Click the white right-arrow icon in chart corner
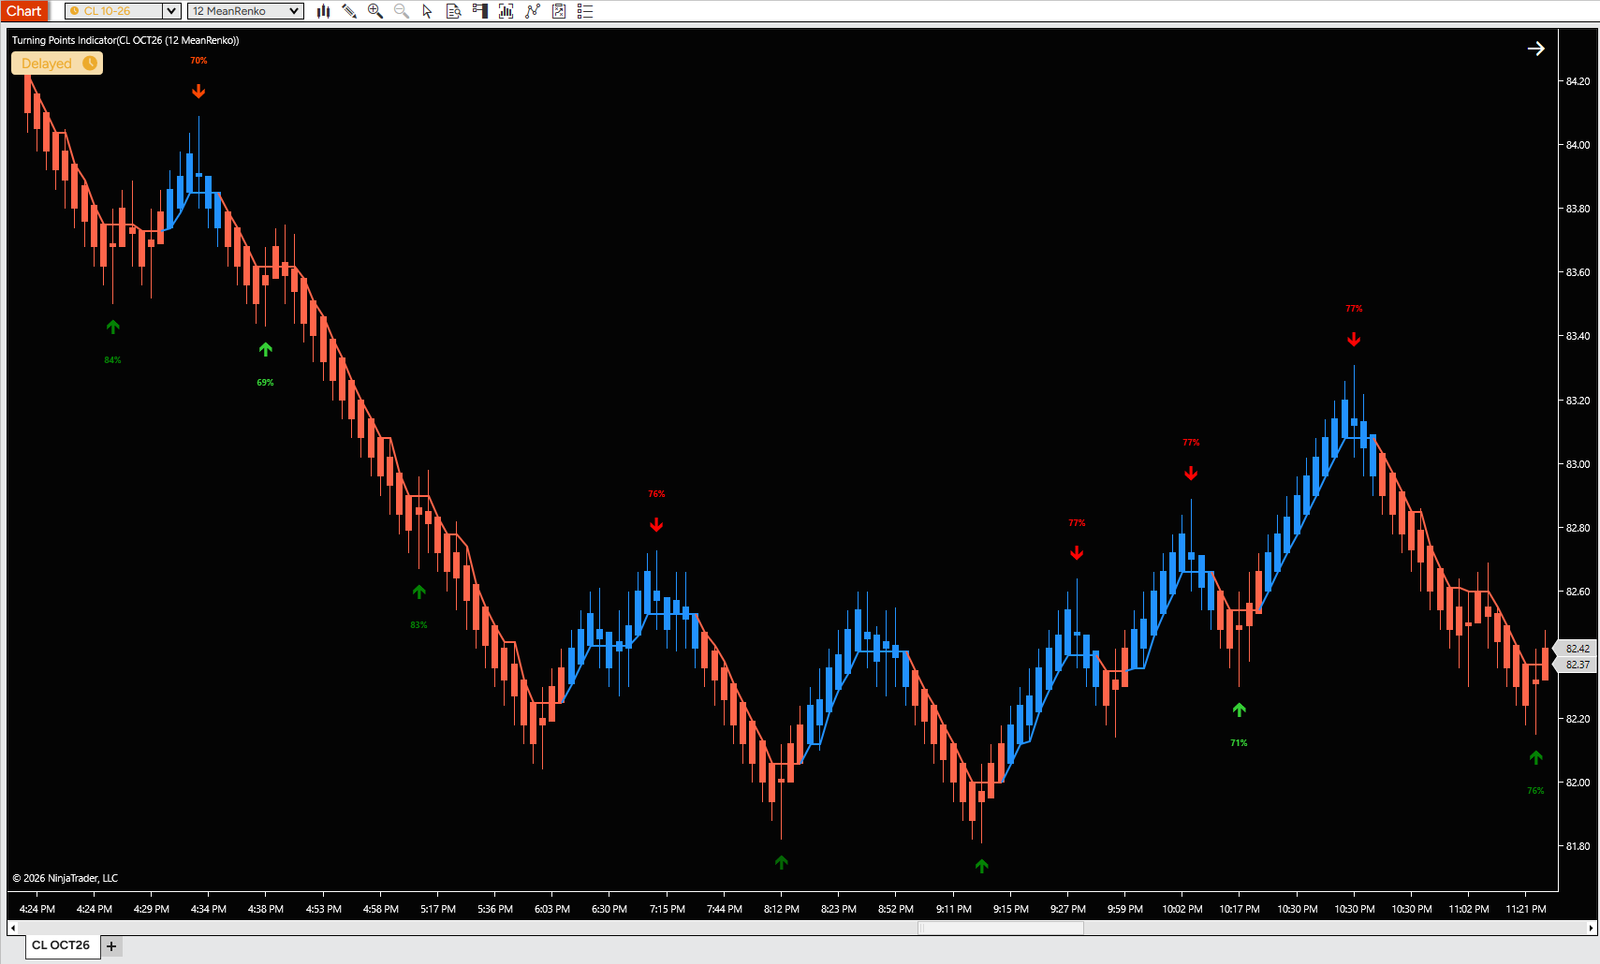The width and height of the screenshot is (1600, 964). 1536,48
